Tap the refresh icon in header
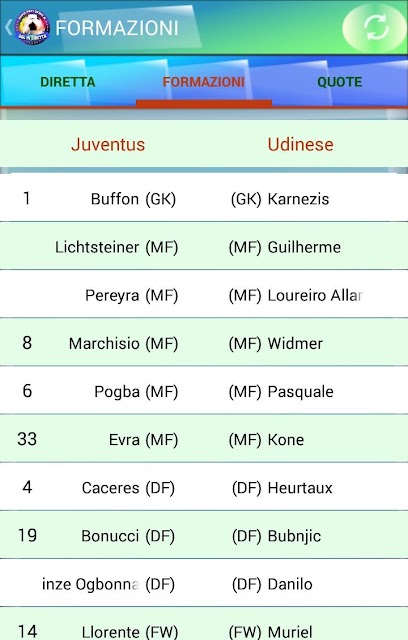The image size is (408, 640). click(x=376, y=27)
